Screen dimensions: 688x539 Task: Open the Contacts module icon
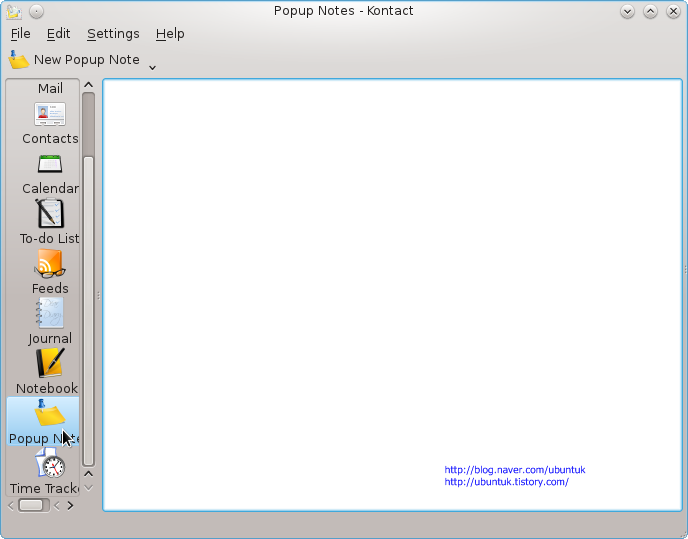(50, 115)
